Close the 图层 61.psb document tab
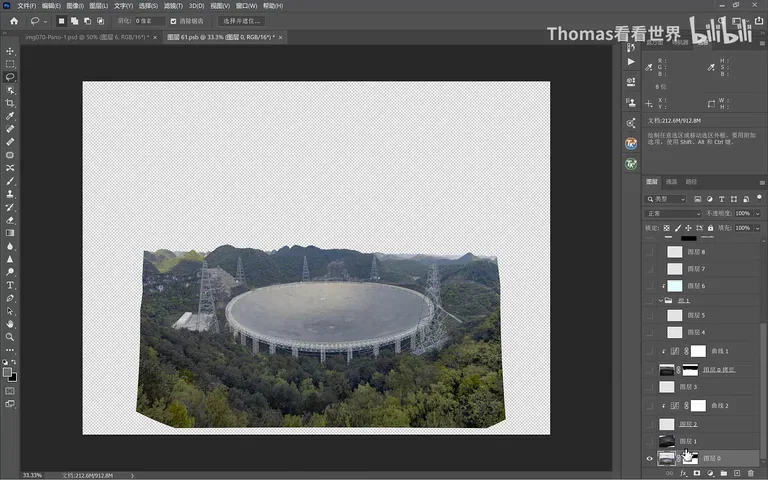Image resolution: width=768 pixels, height=480 pixels. 280,37
